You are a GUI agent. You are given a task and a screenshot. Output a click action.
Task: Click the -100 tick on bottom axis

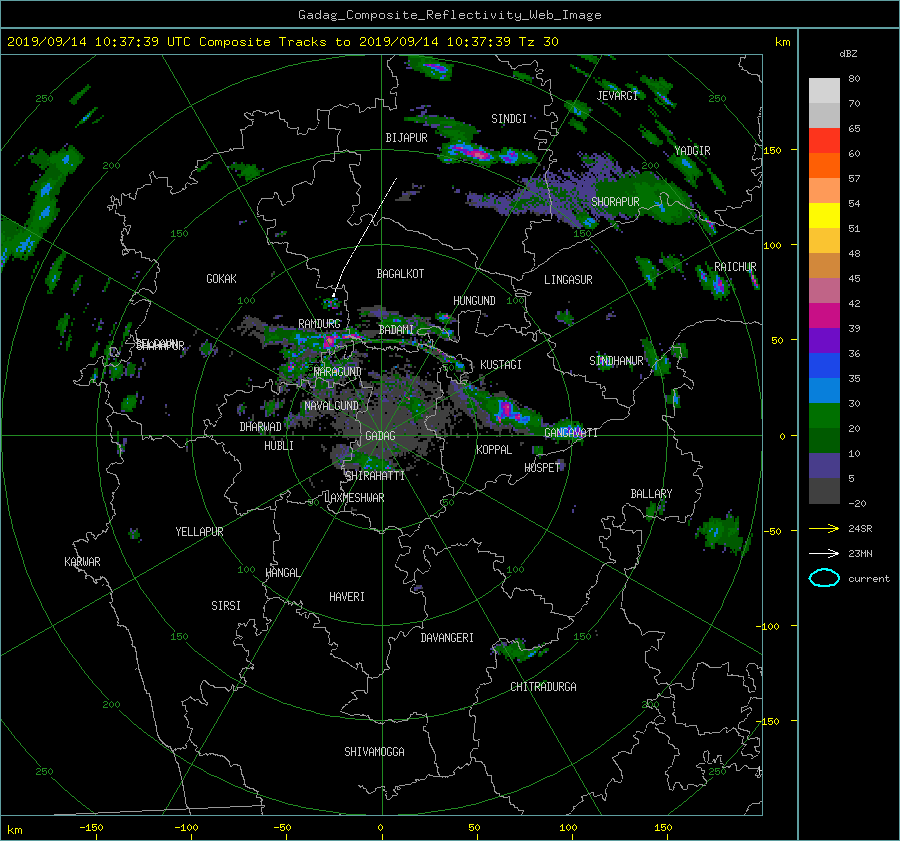click(x=186, y=828)
